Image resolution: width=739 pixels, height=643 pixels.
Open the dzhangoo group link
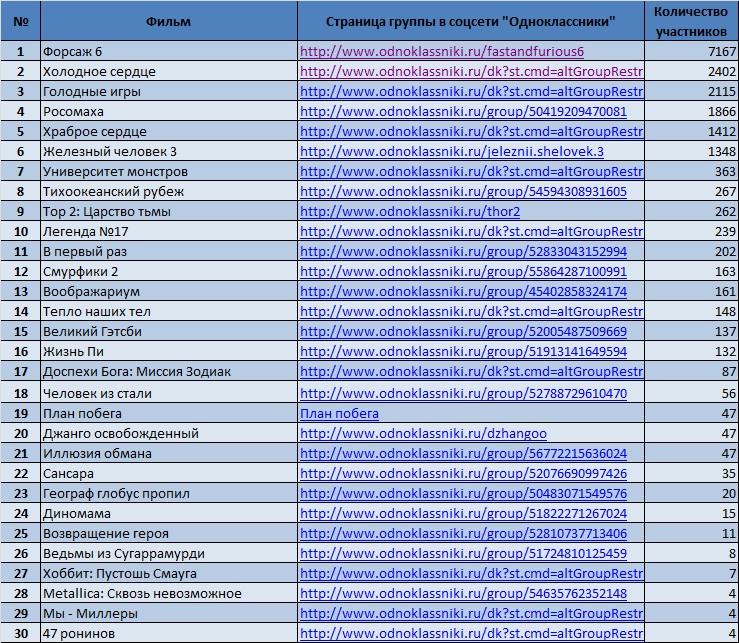(423, 434)
